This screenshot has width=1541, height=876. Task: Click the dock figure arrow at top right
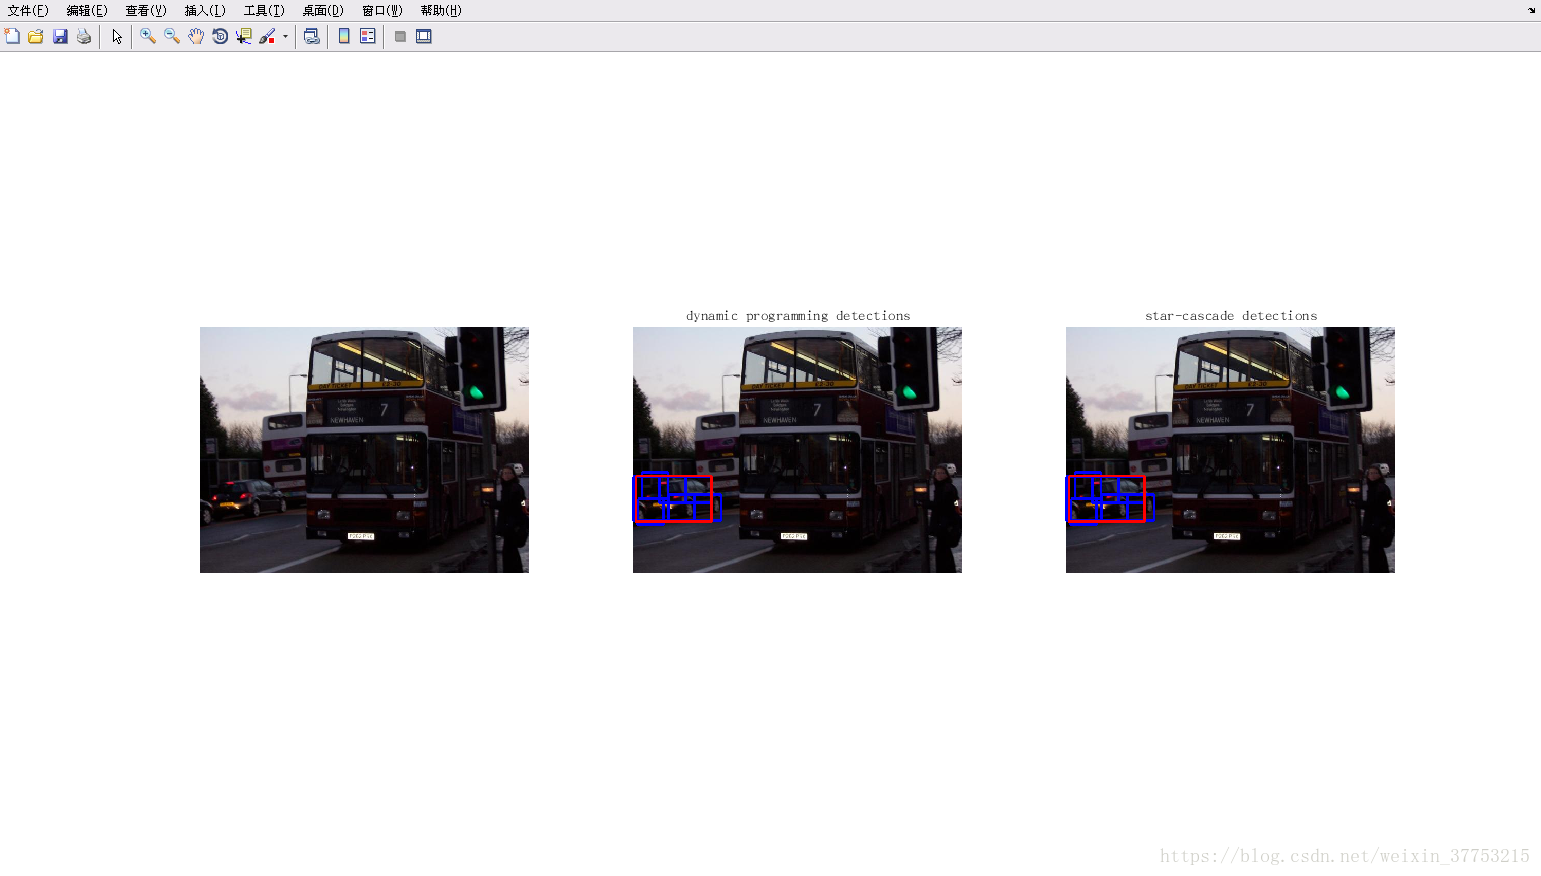[1531, 10]
